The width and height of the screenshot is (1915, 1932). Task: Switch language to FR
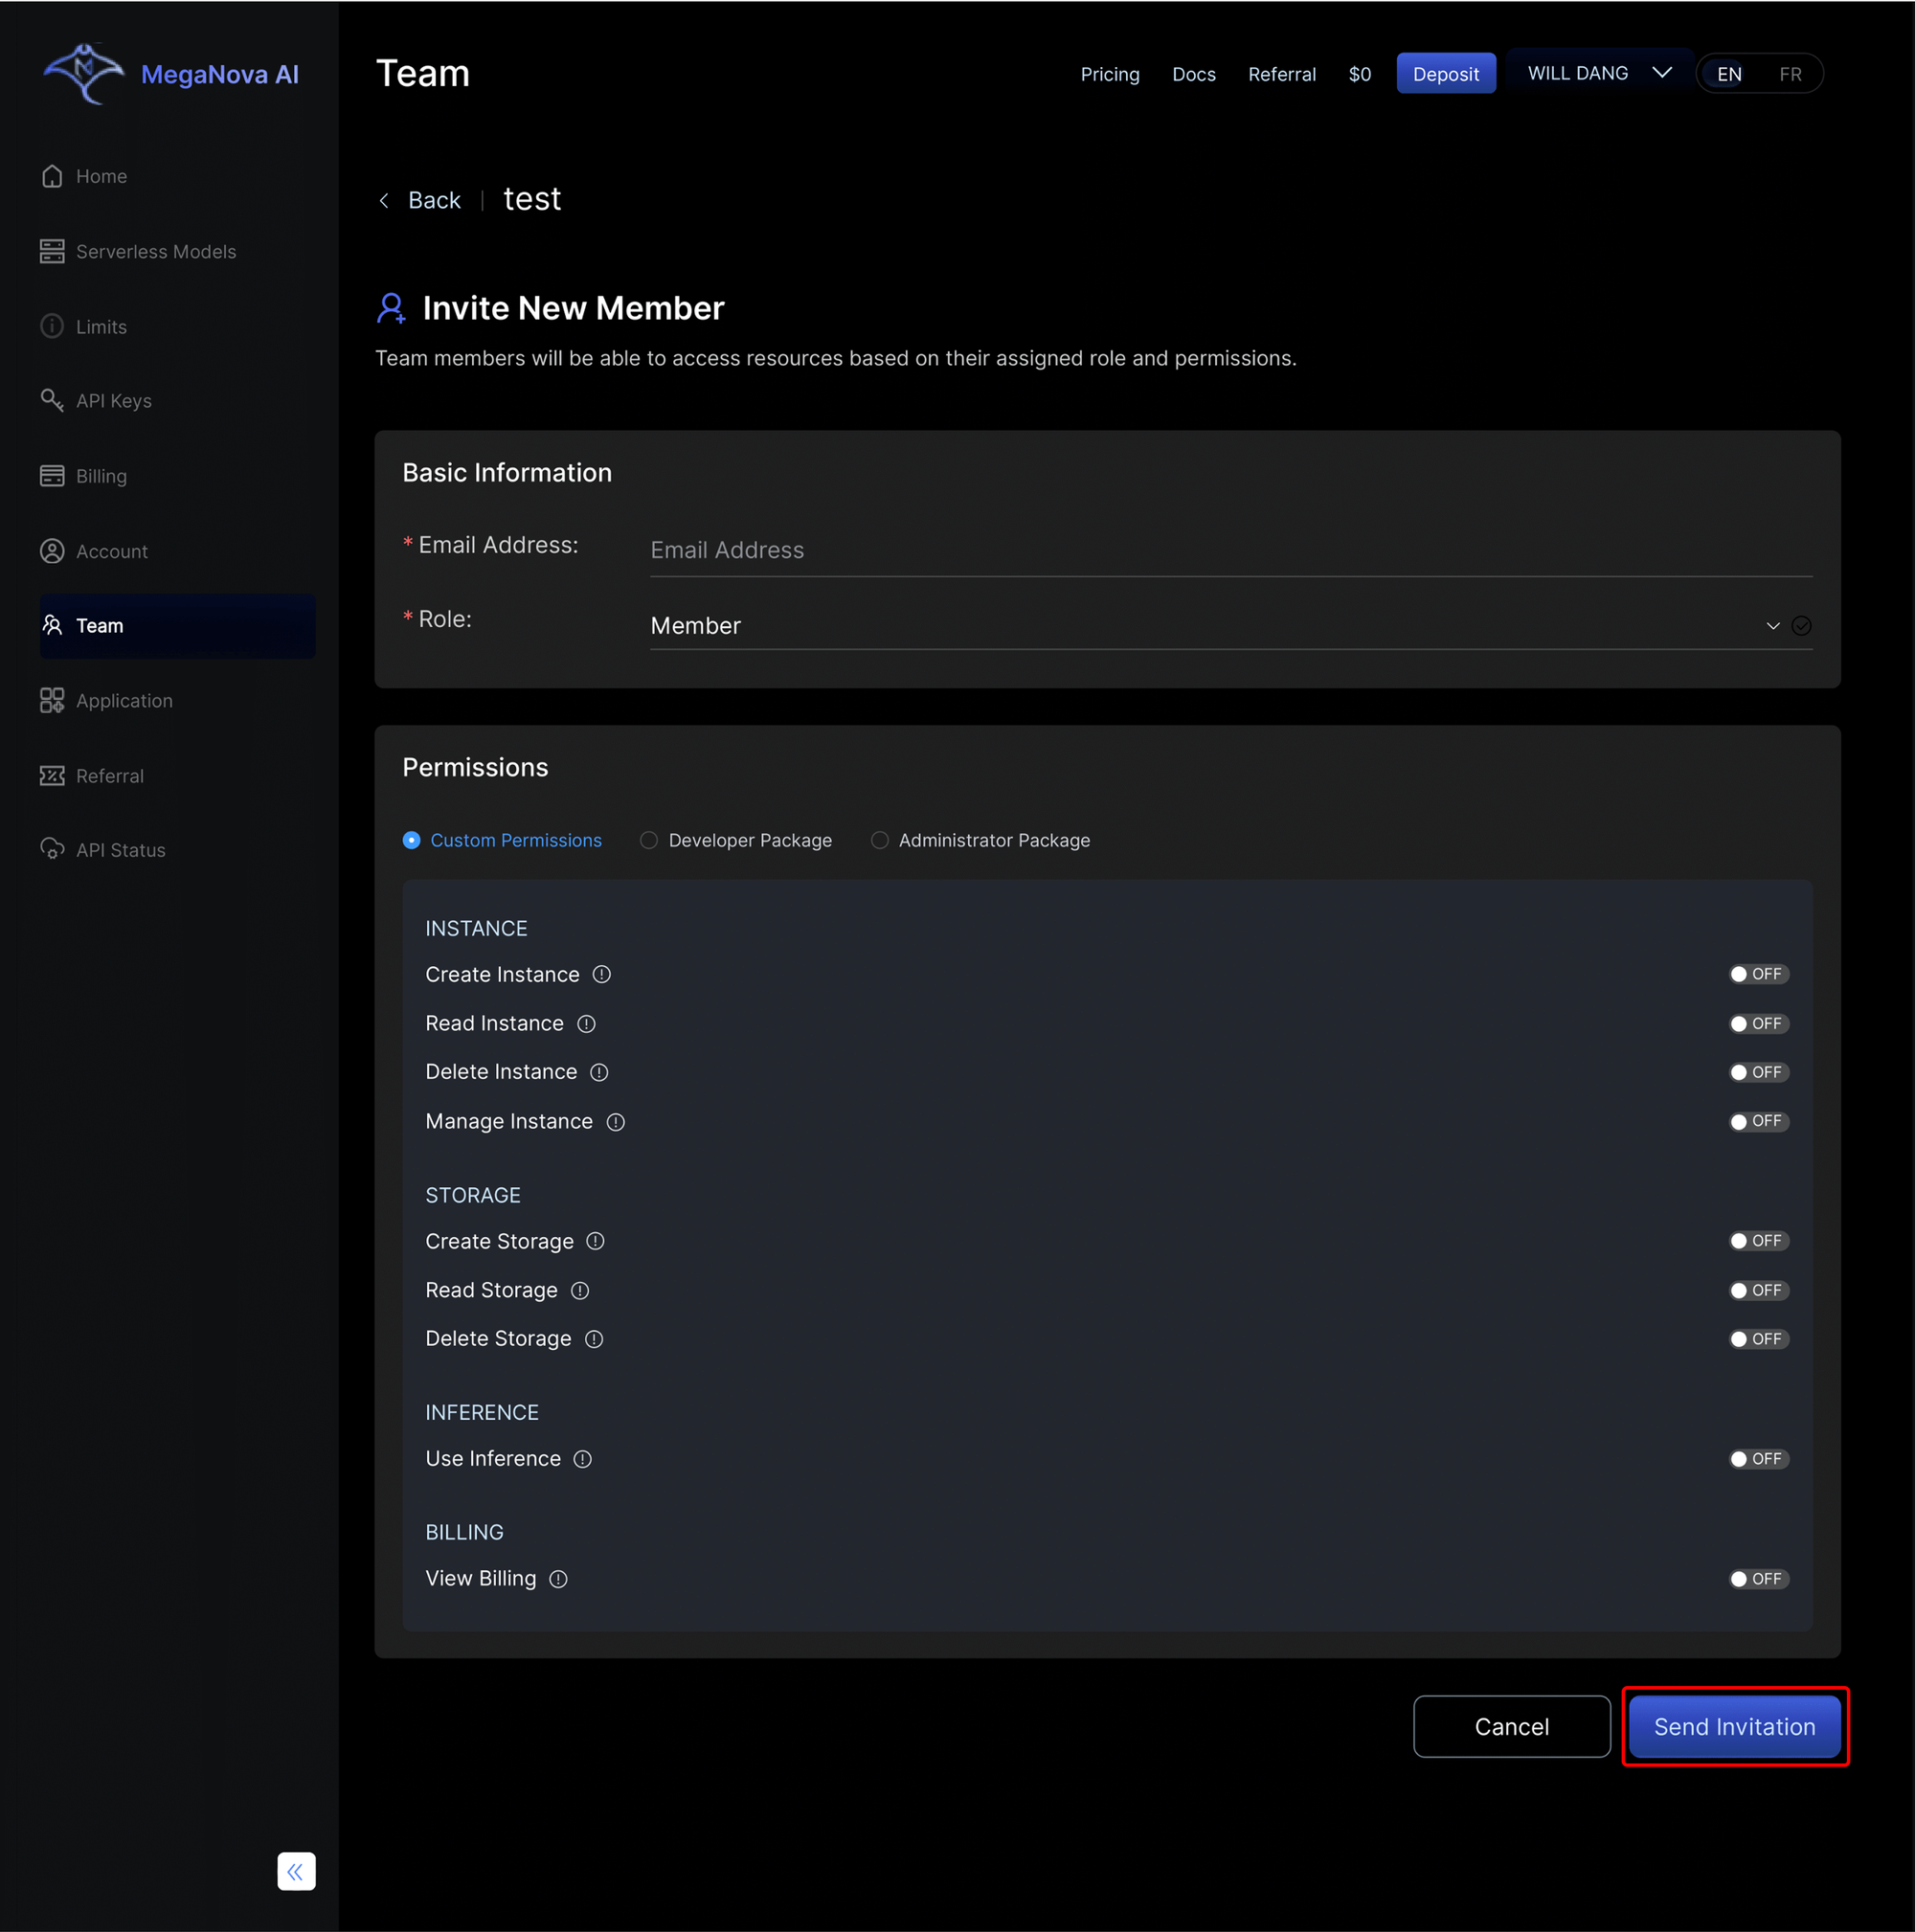tap(1789, 74)
